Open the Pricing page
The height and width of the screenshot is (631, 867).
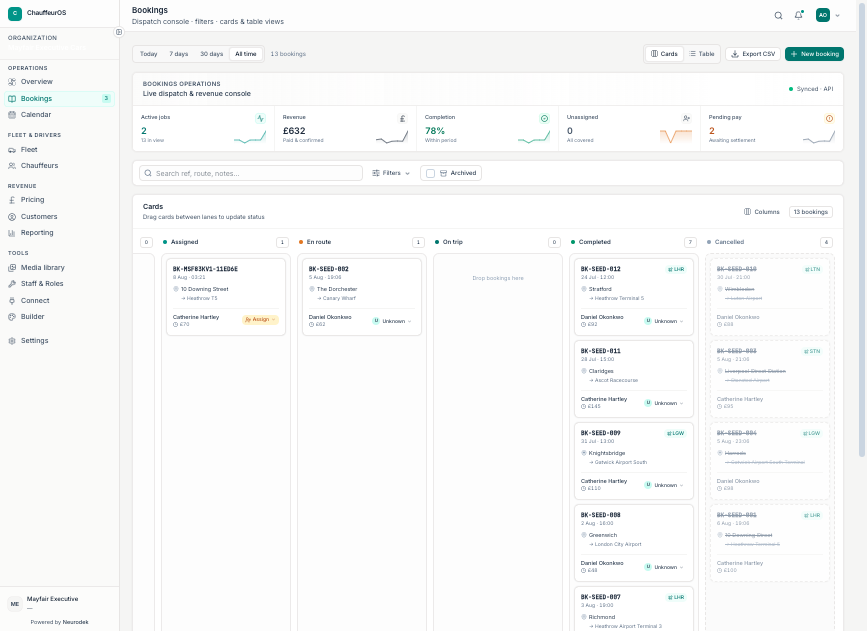(x=60, y=200)
